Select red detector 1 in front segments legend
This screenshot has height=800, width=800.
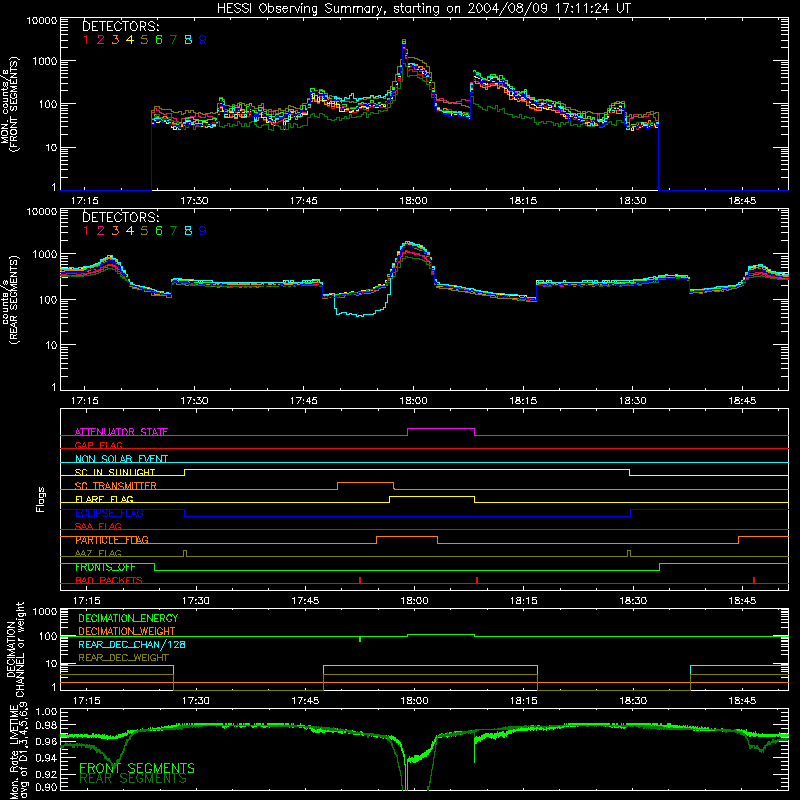86,40
